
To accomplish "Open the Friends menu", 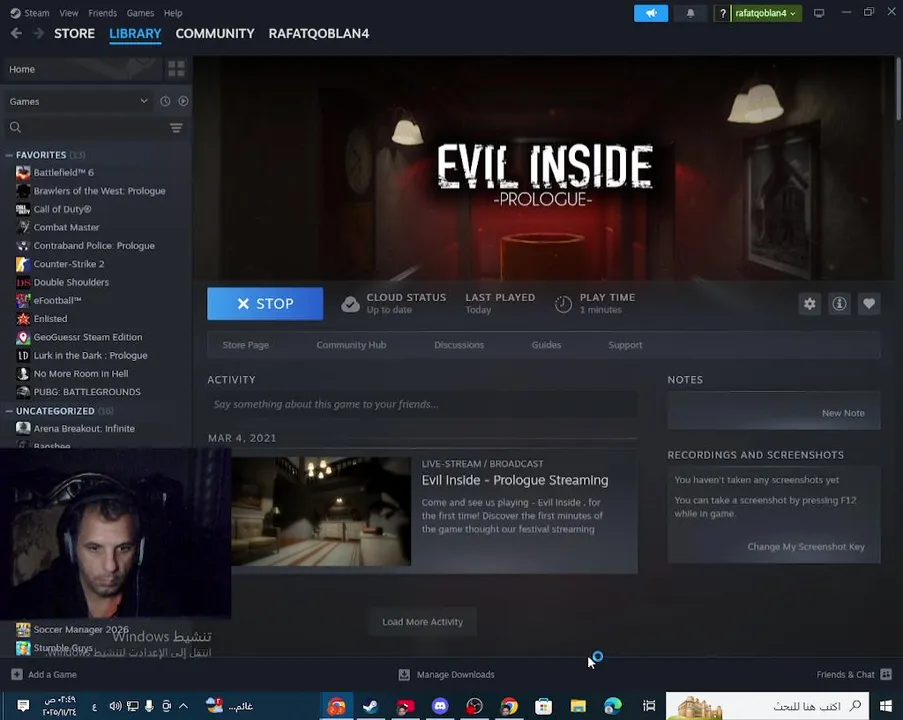I will pos(103,13).
